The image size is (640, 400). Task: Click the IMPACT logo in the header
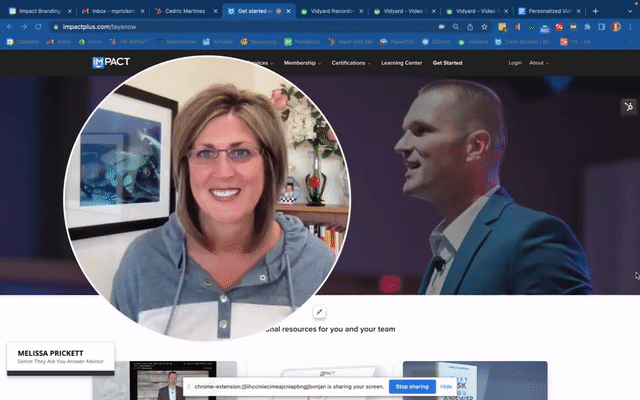point(111,62)
